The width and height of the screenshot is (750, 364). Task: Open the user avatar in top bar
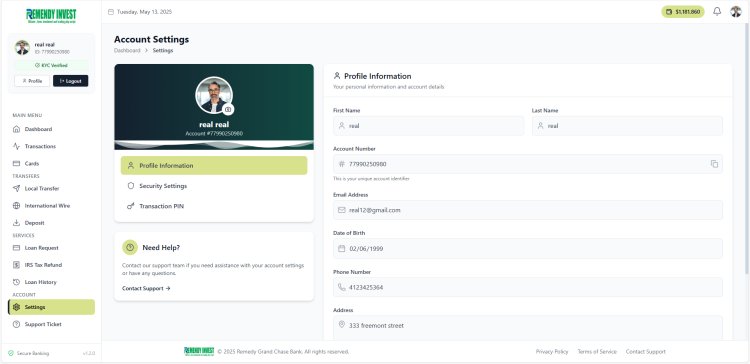[736, 11]
